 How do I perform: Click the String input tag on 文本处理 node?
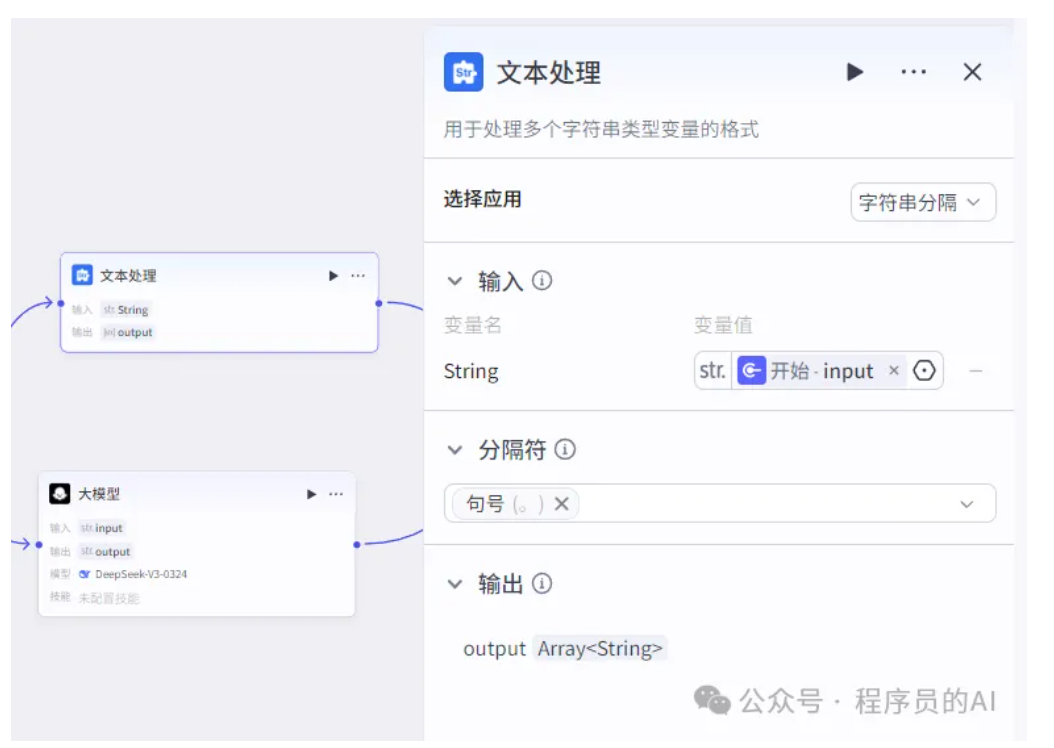(x=126, y=310)
